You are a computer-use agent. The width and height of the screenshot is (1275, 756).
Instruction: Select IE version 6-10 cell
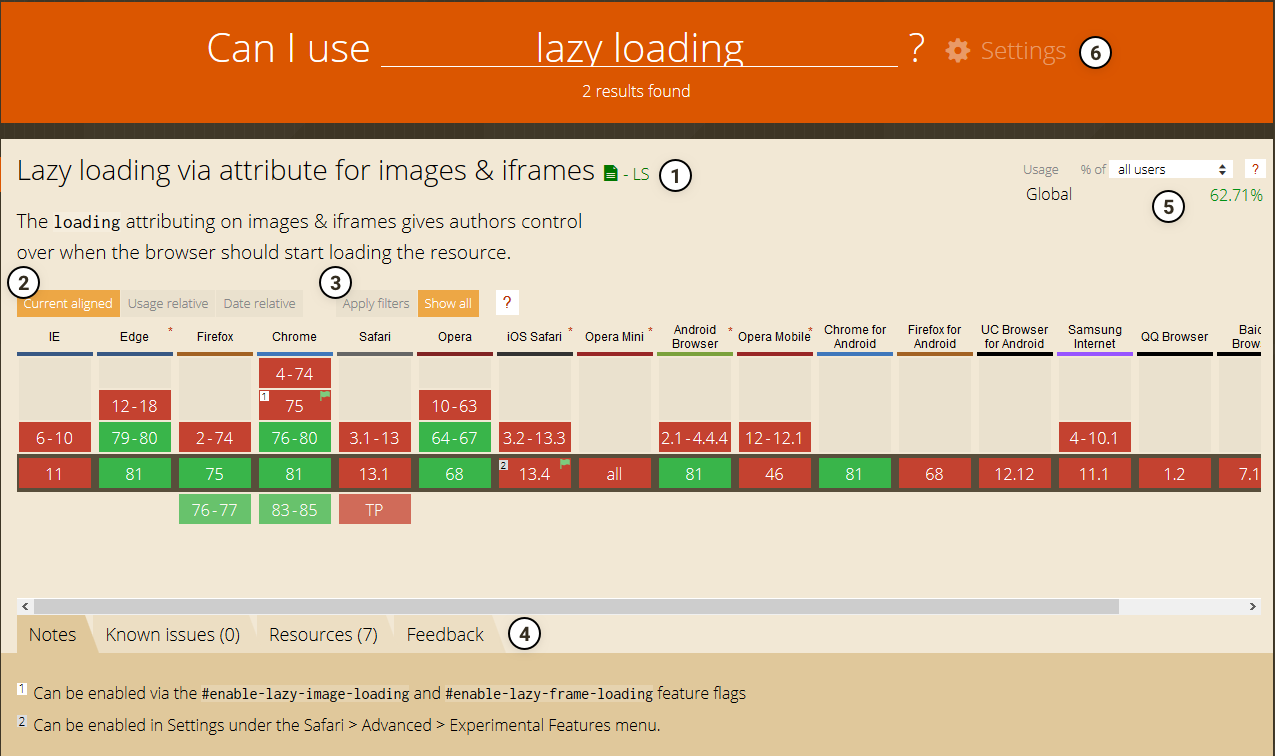tap(55, 437)
